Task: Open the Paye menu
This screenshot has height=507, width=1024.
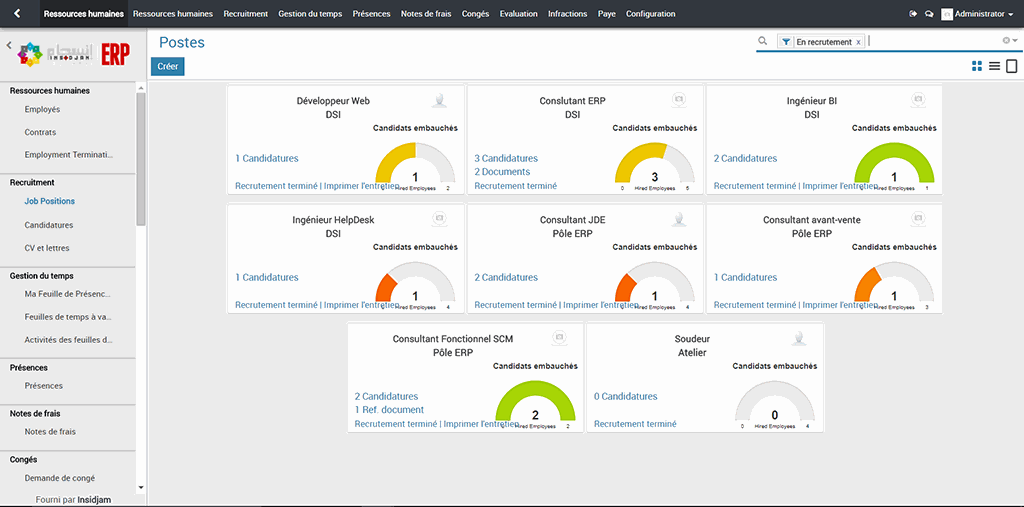Action: coord(606,14)
